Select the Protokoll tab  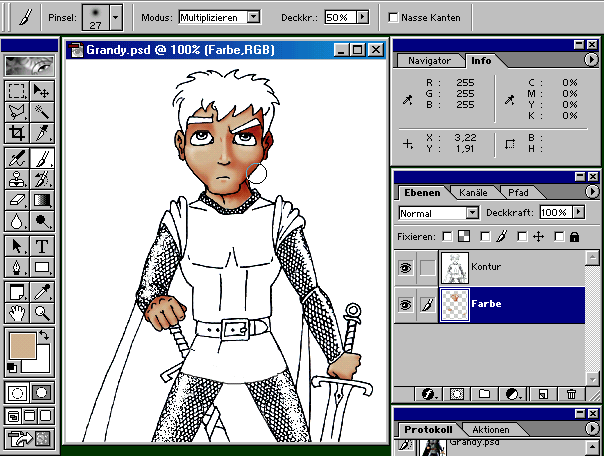[x=428, y=430]
